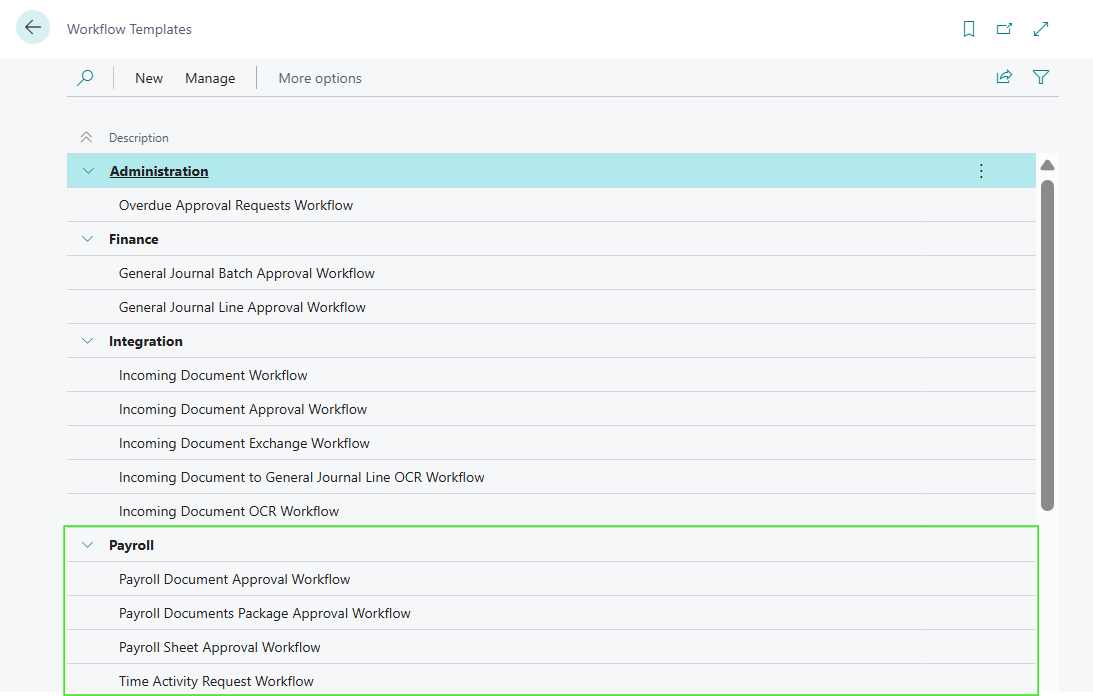Click the expand page diagonal arrows icon
1093x696 pixels.
pos(1041,29)
